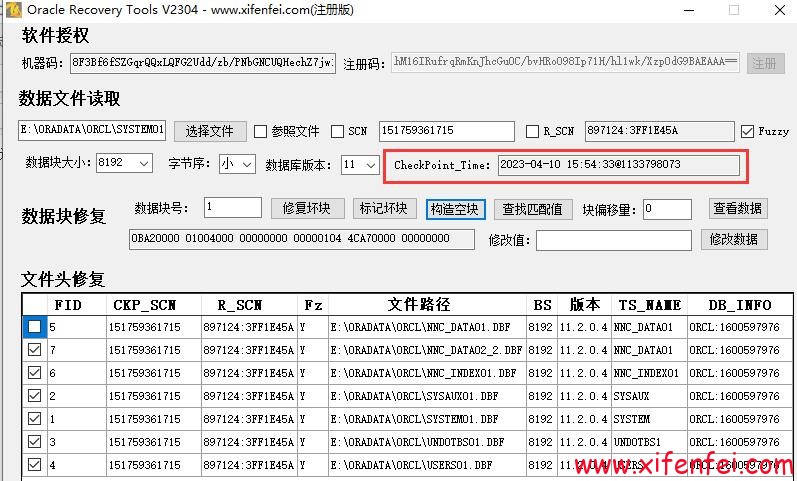The height and width of the screenshot is (481, 797).
Task: Click the BS cell 8192 in the UNDOTBS01 row
Action: tap(542, 441)
